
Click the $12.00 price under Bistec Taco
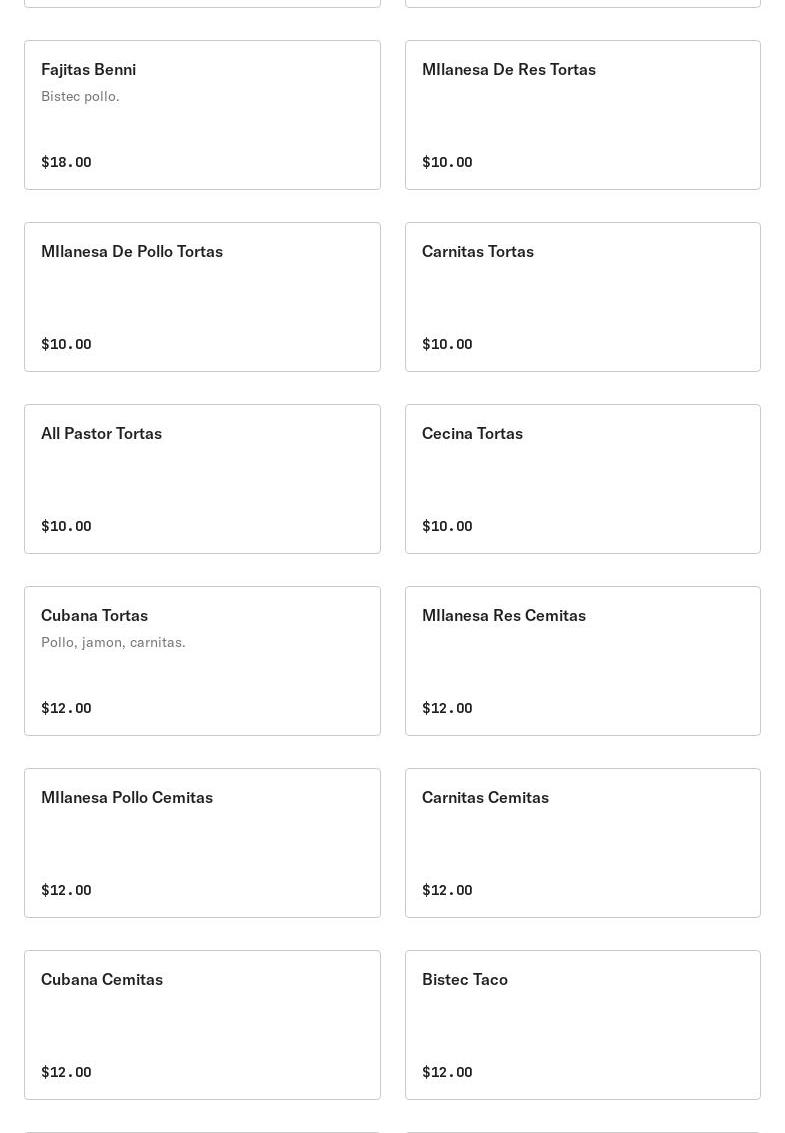[447, 1072]
